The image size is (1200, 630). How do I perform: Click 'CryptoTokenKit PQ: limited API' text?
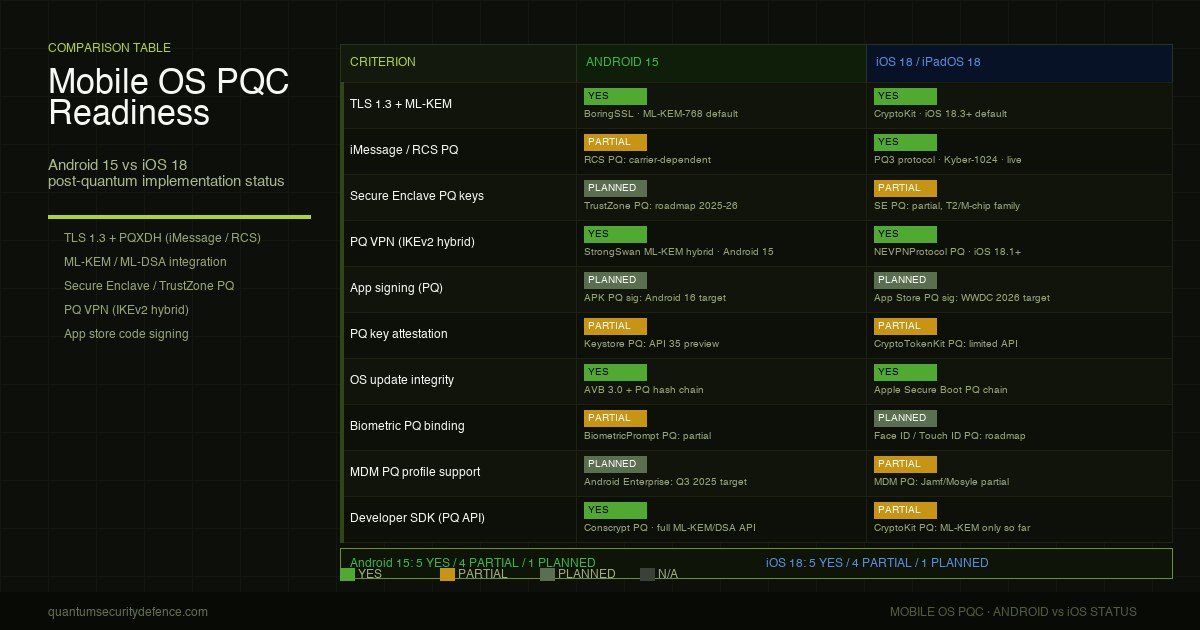tap(946, 344)
